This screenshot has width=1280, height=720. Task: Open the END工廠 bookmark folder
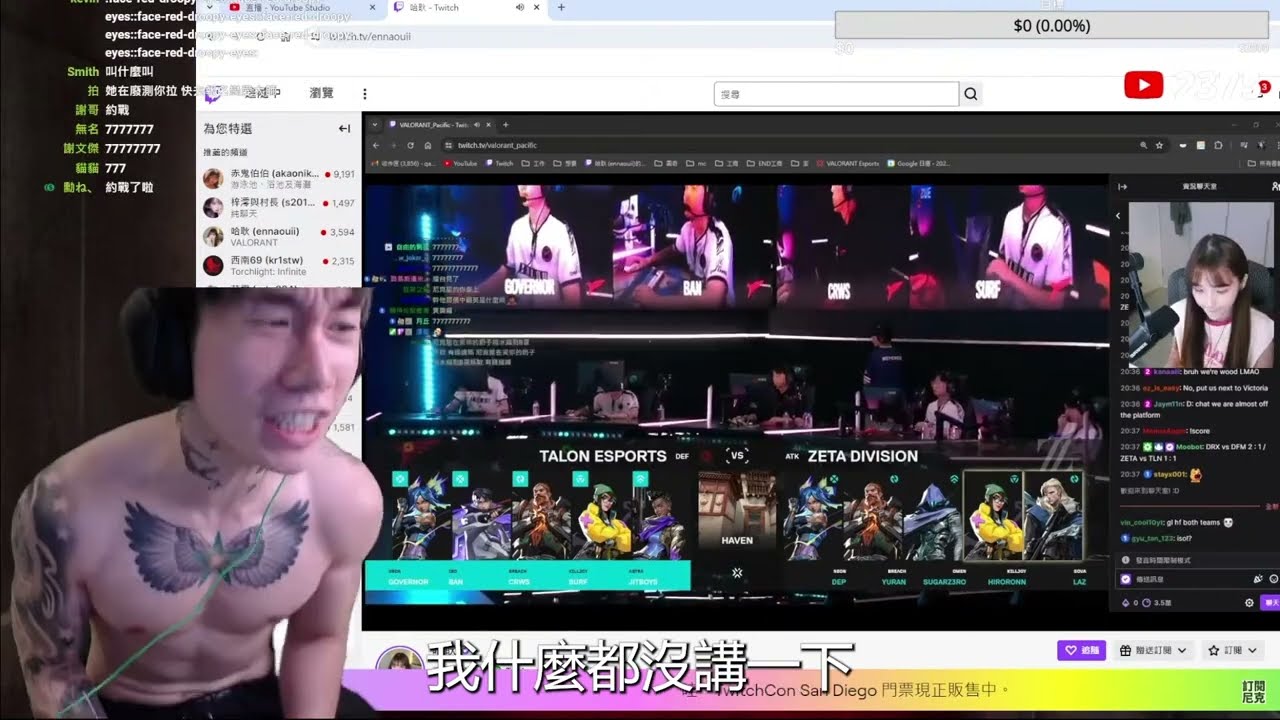click(x=764, y=163)
